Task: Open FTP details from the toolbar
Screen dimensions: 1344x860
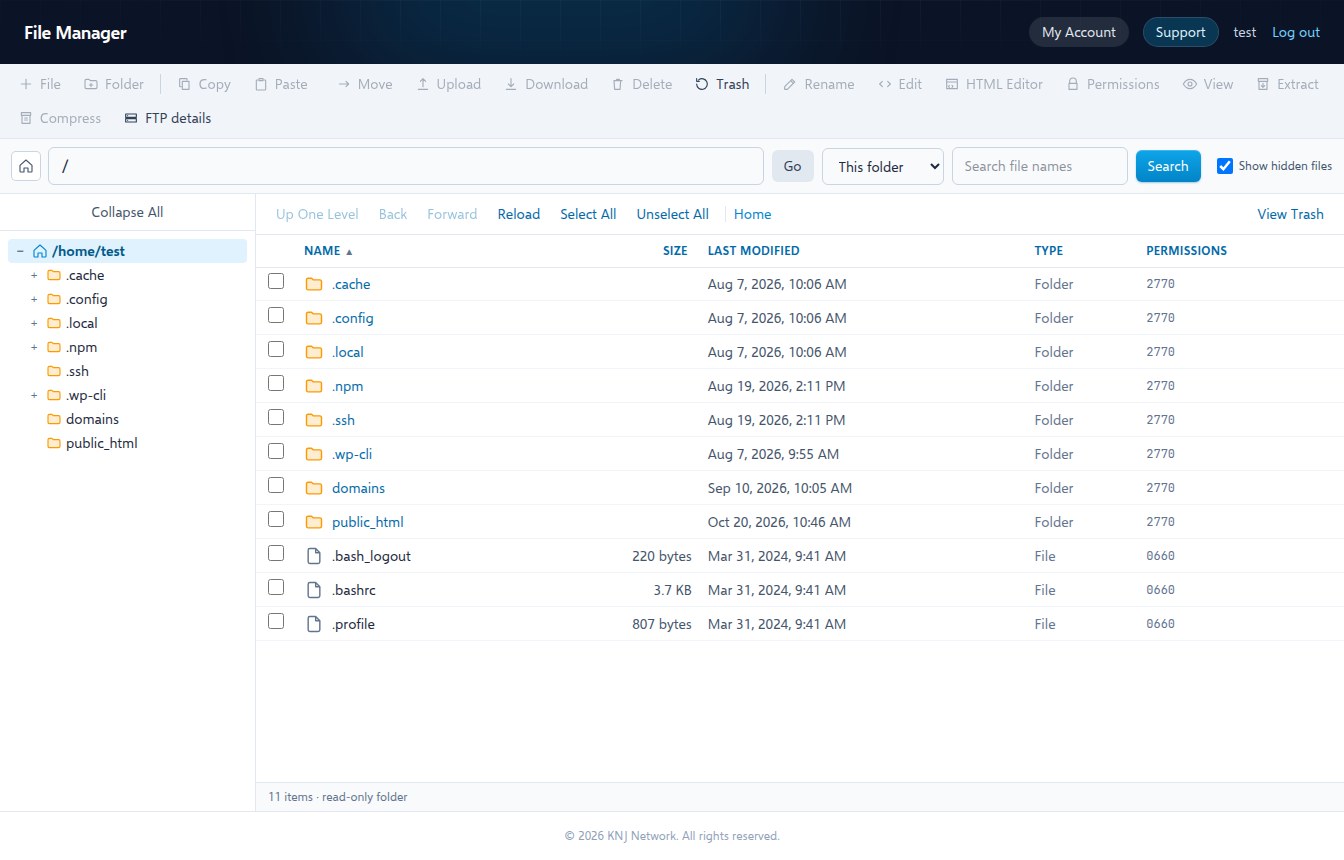Action: [x=168, y=118]
